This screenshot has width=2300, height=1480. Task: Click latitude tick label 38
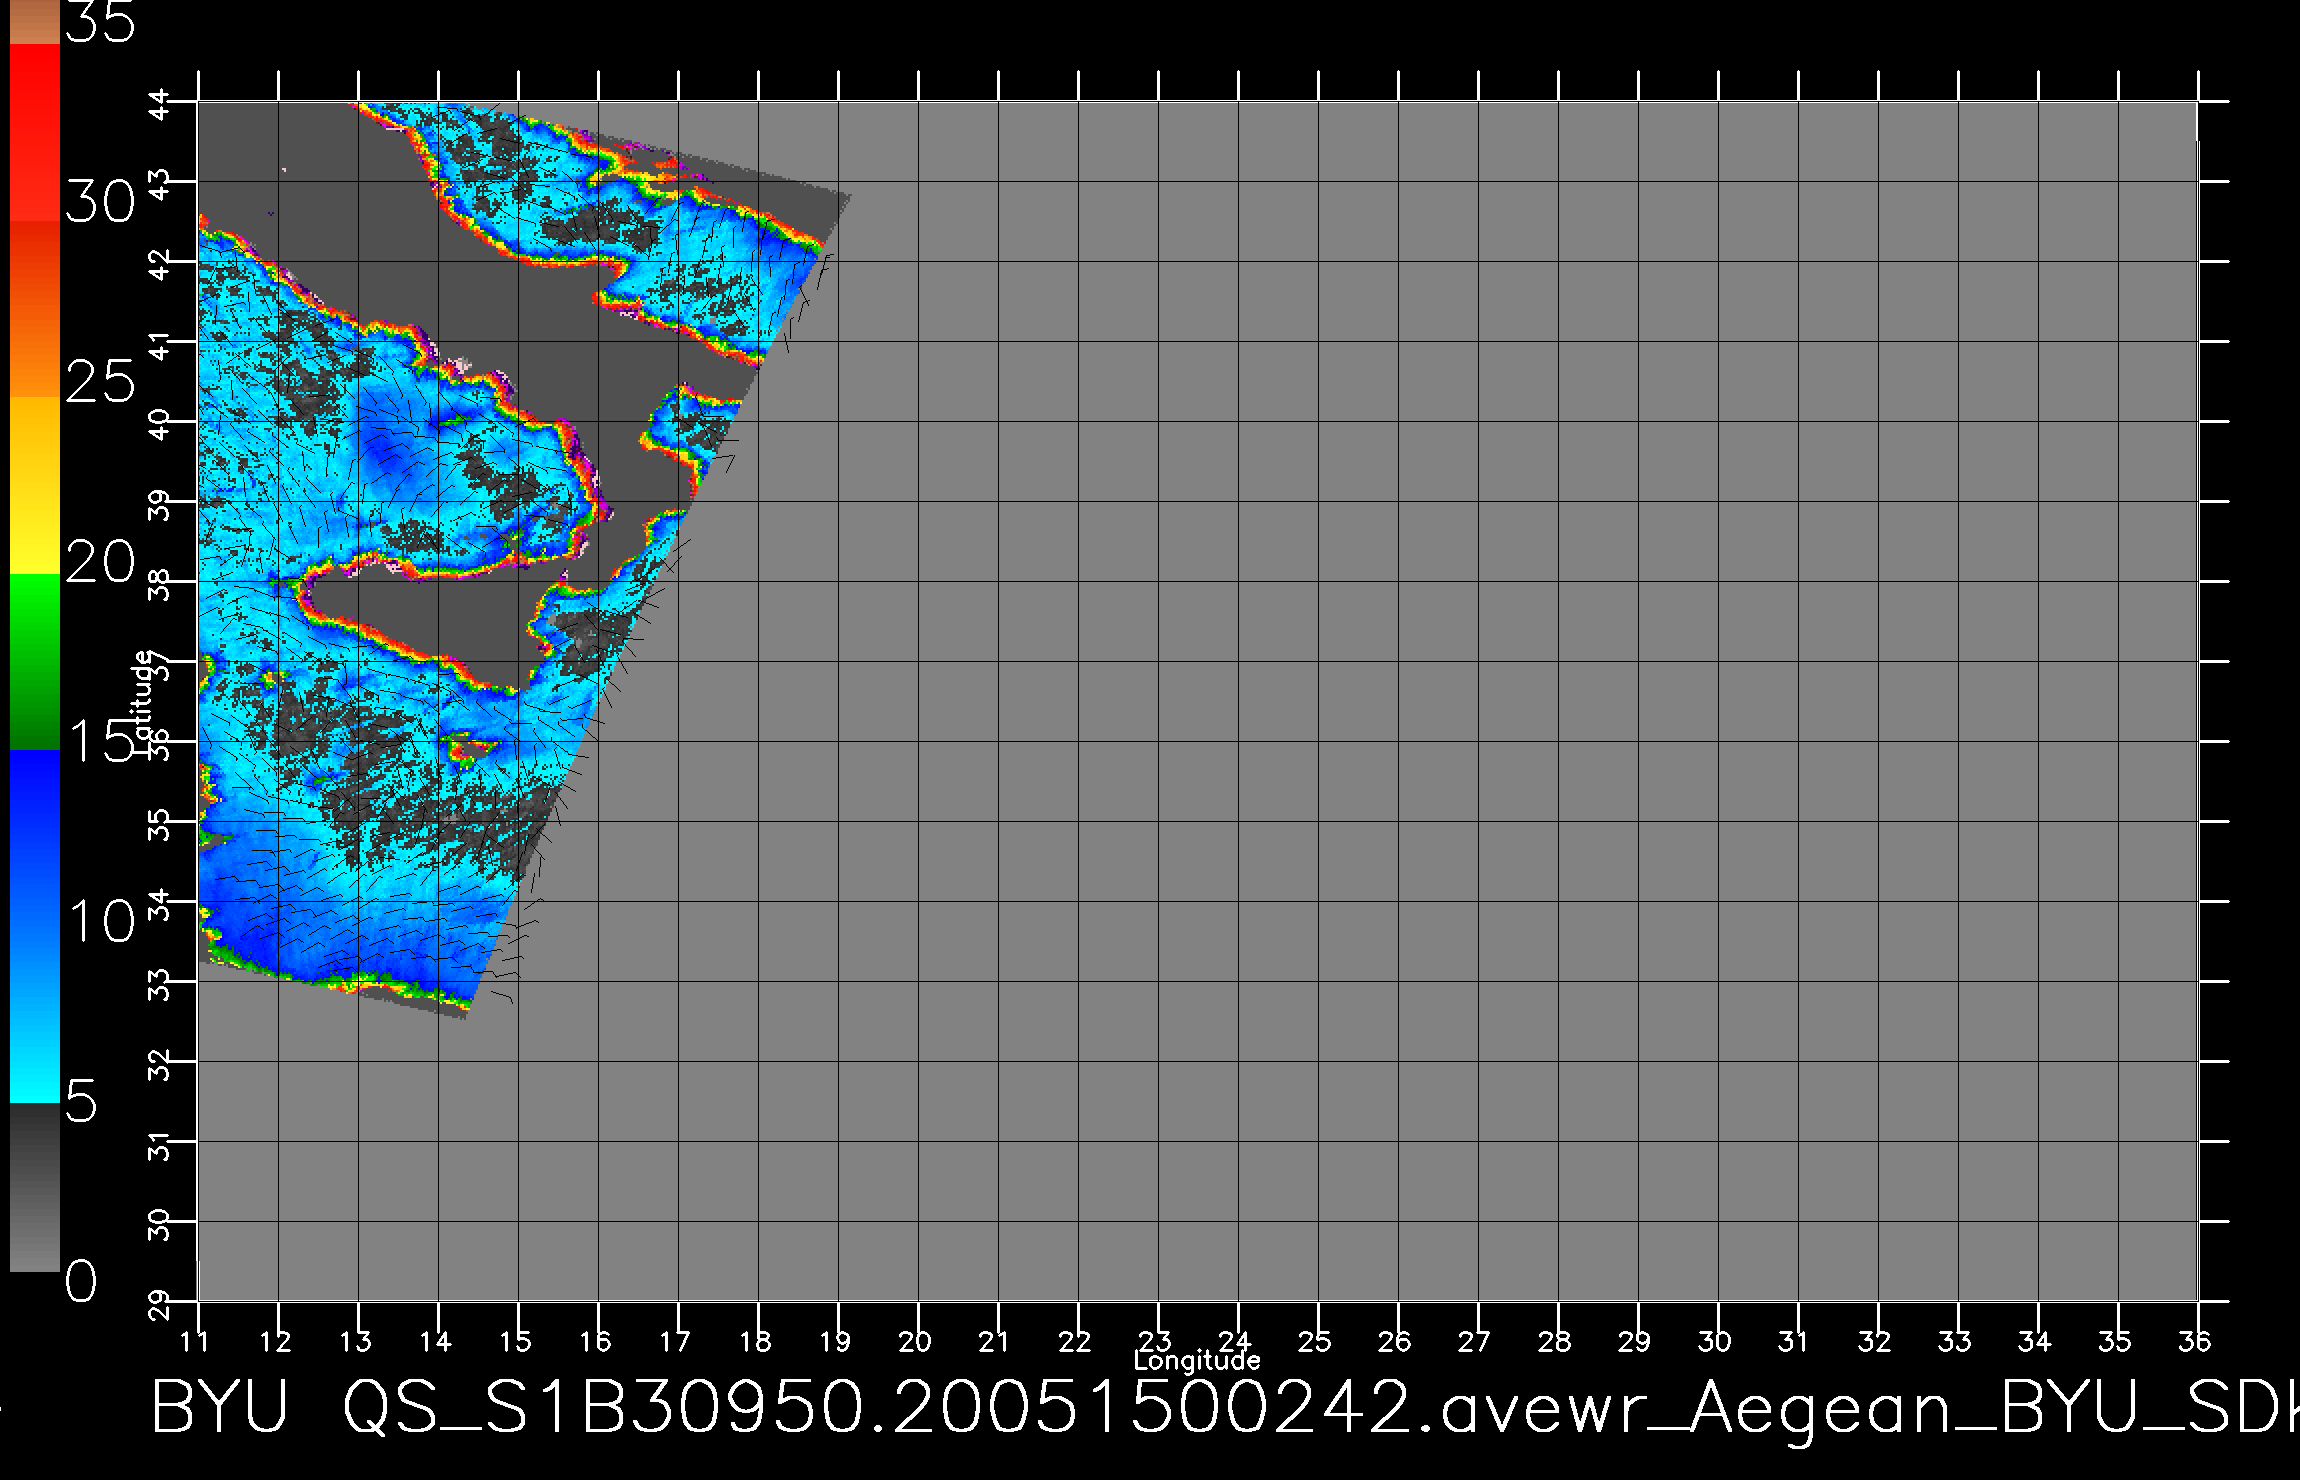click(160, 582)
